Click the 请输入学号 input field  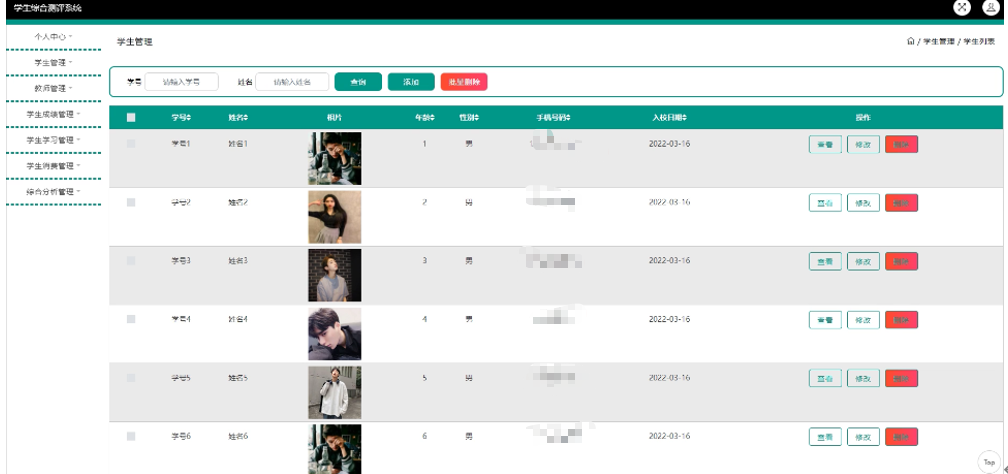click(x=181, y=82)
